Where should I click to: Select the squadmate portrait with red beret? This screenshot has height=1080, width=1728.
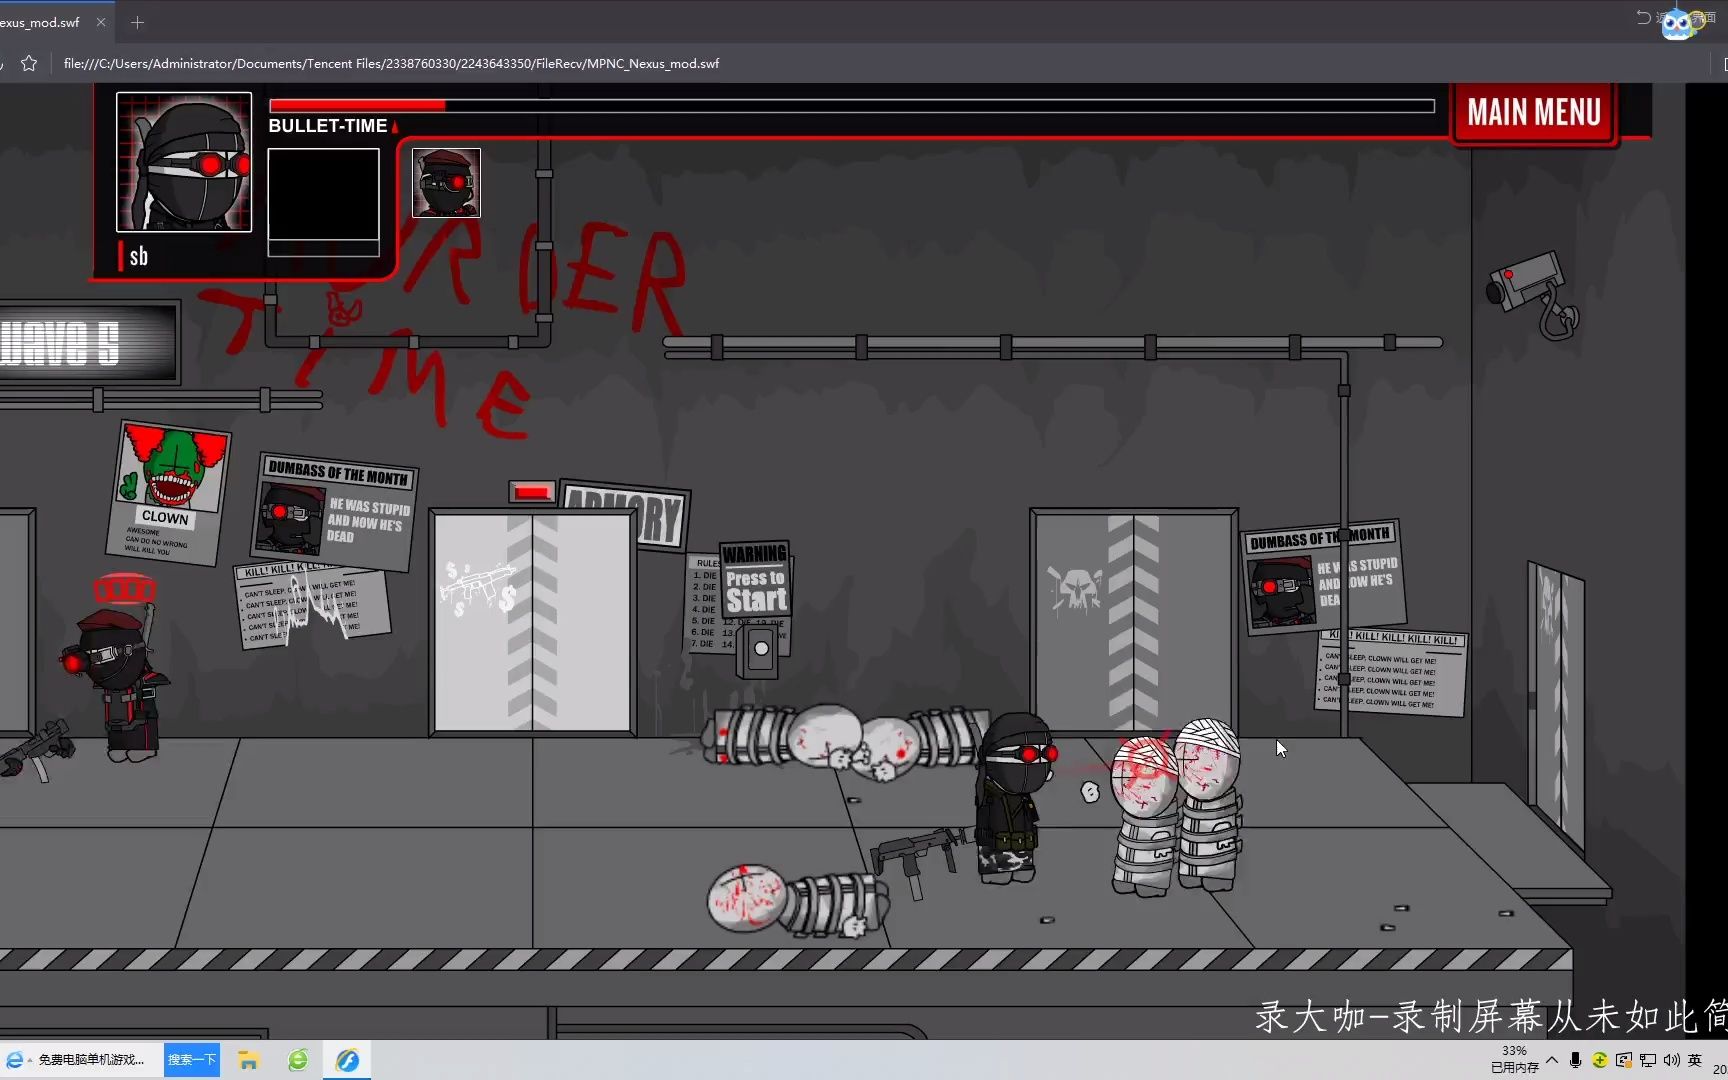446,183
